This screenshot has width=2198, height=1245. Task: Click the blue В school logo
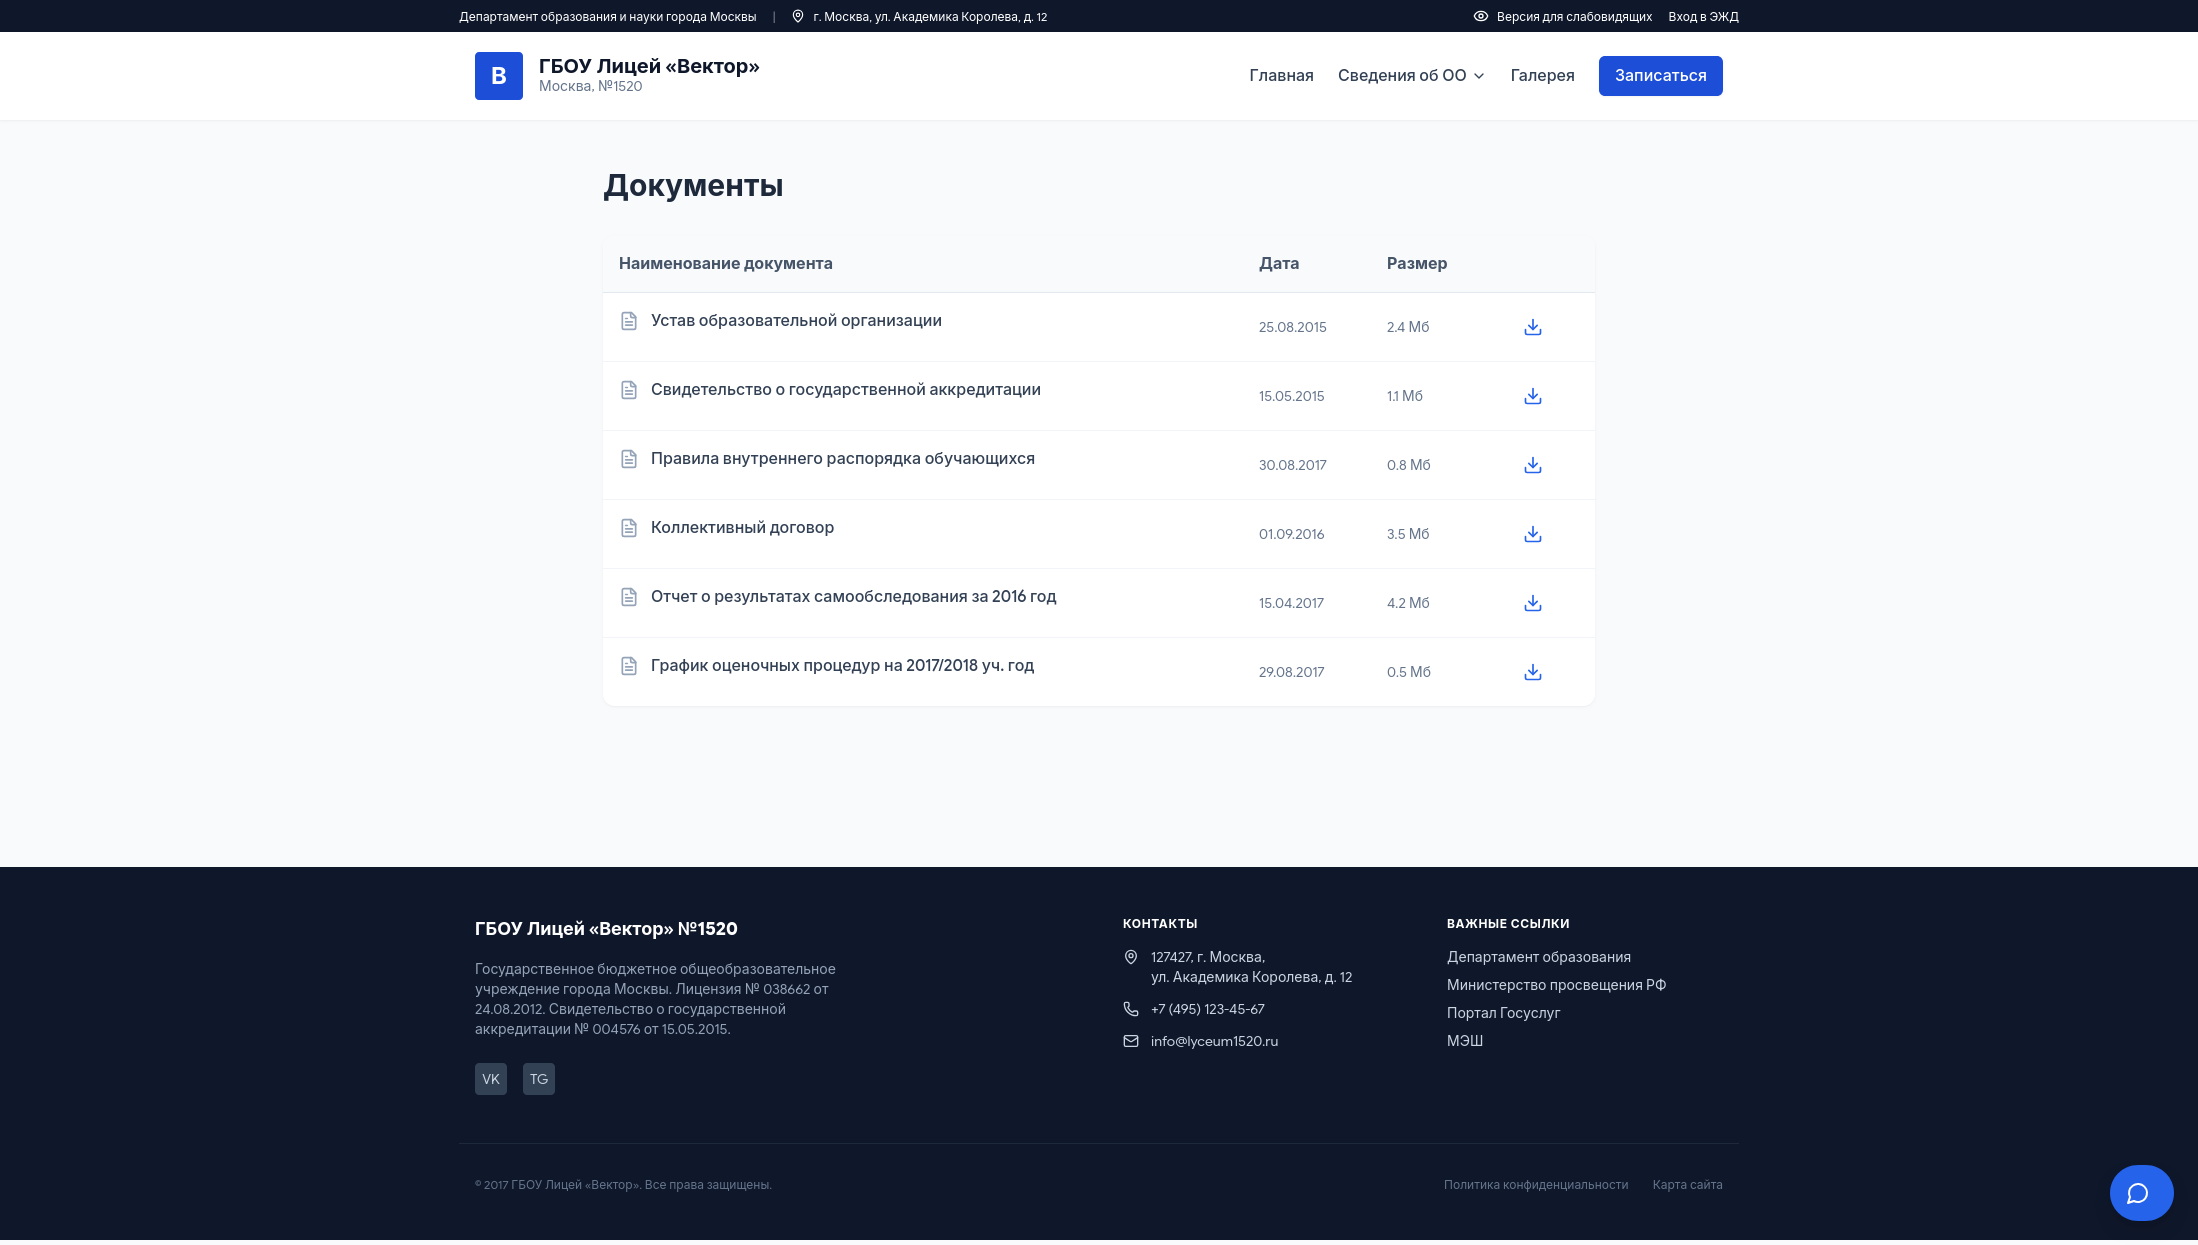click(498, 76)
